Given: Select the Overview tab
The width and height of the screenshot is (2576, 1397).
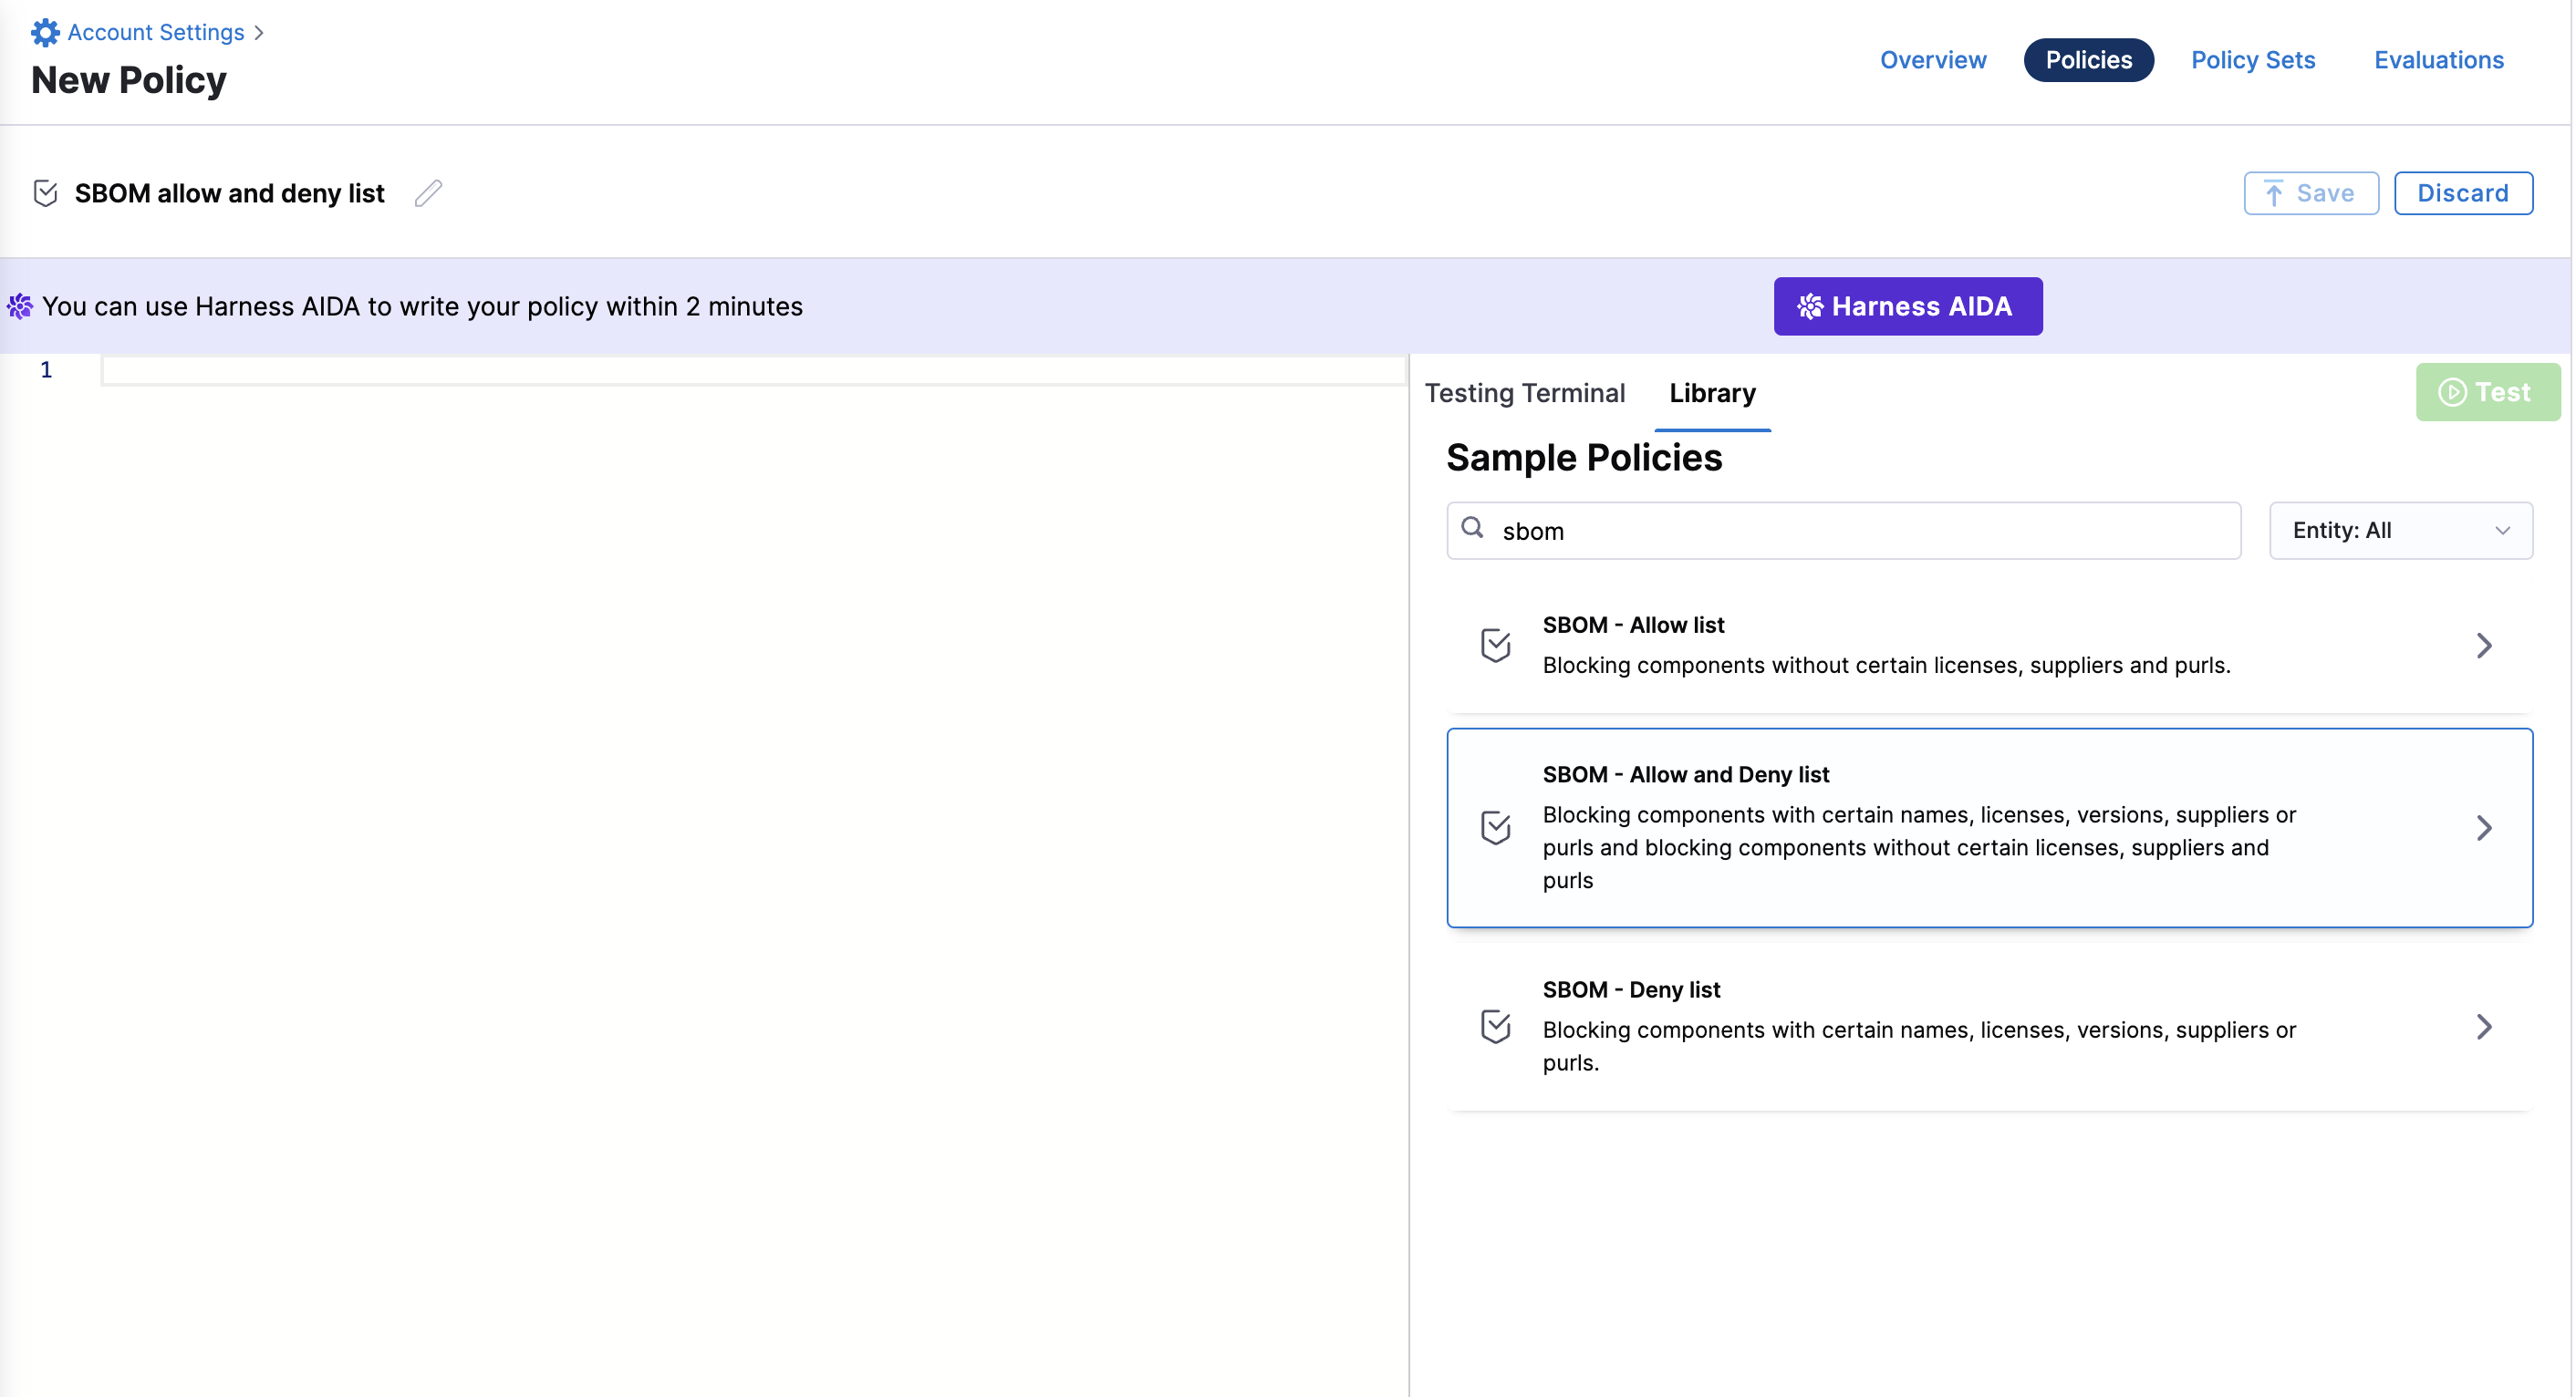Looking at the screenshot, I should tap(1932, 59).
